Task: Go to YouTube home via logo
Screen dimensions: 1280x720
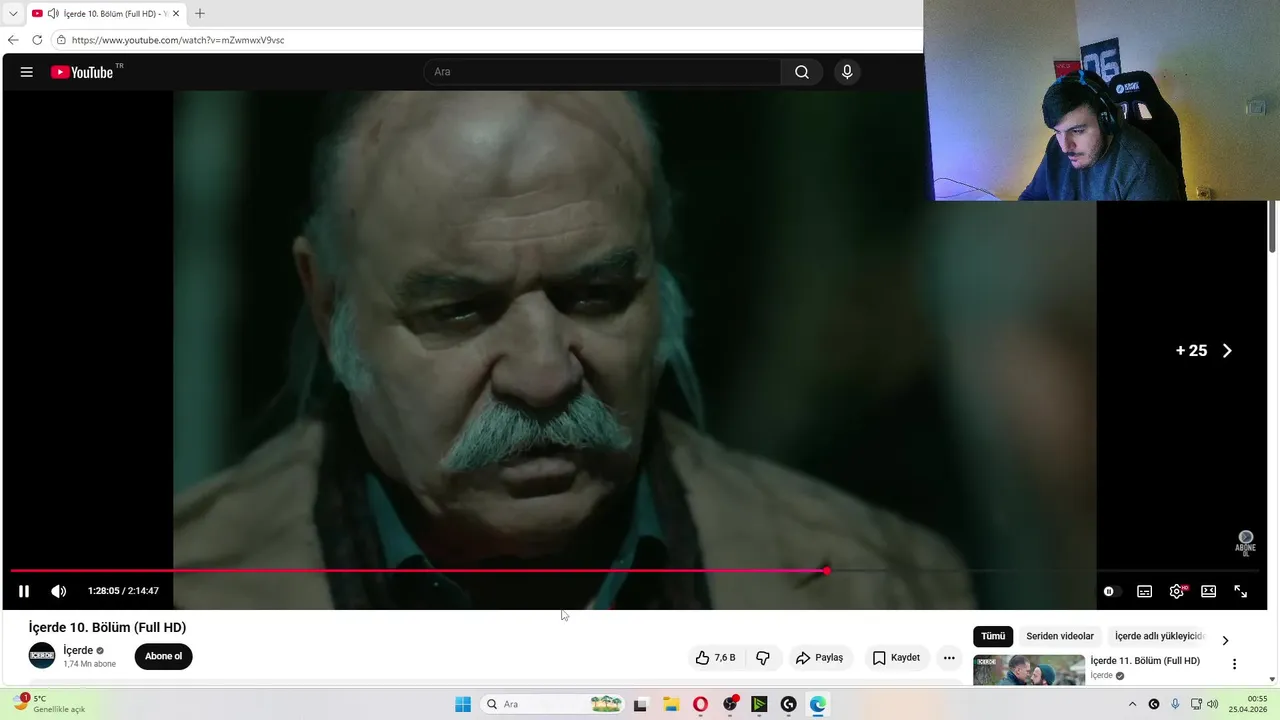Action: click(x=82, y=72)
